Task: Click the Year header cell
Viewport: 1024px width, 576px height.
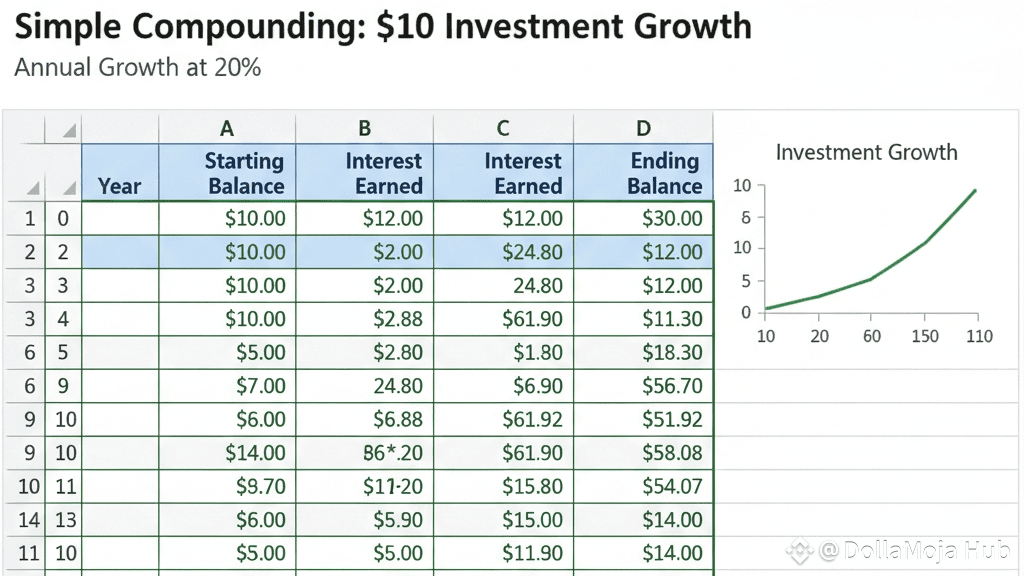Action: 119,185
